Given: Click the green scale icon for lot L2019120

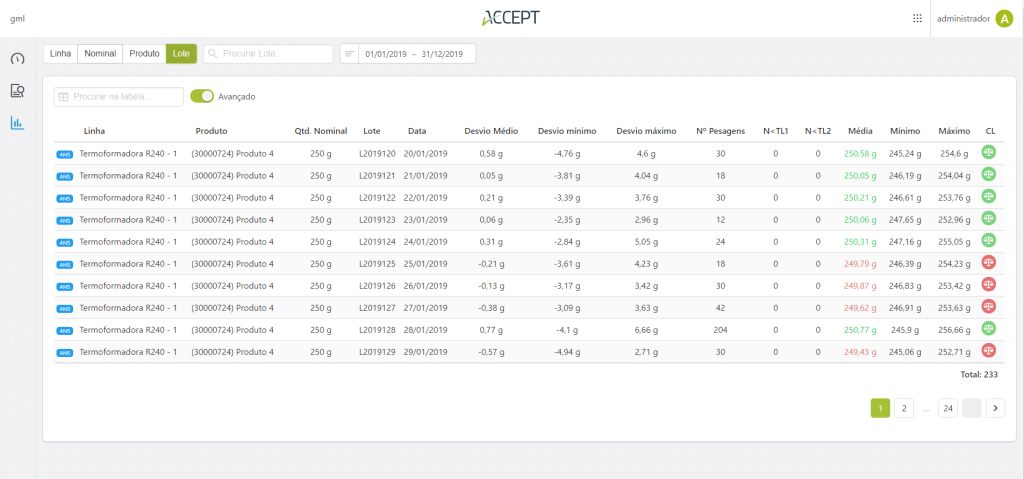Looking at the screenshot, I should [x=989, y=153].
